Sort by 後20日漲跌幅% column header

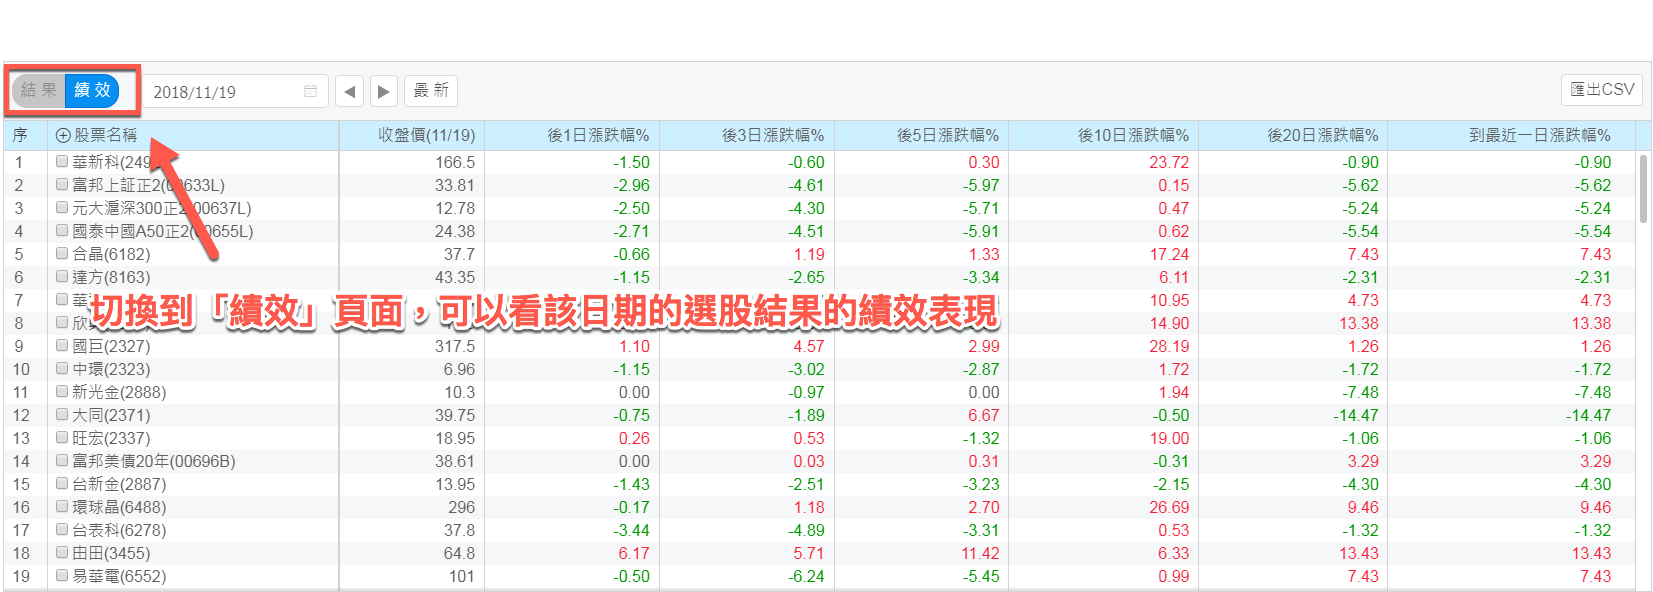click(x=1293, y=136)
